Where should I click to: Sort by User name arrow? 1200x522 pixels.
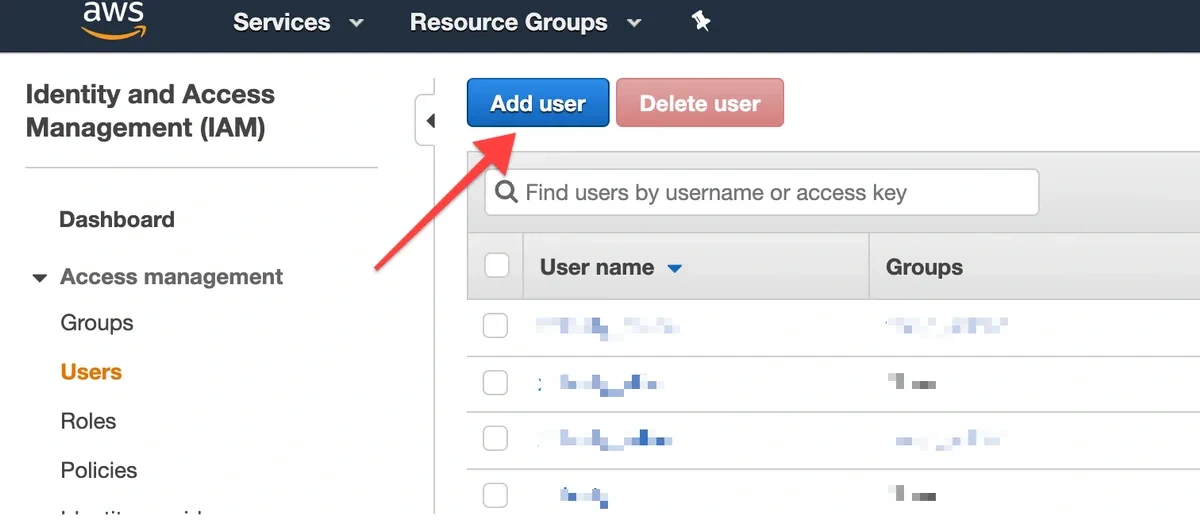point(674,268)
